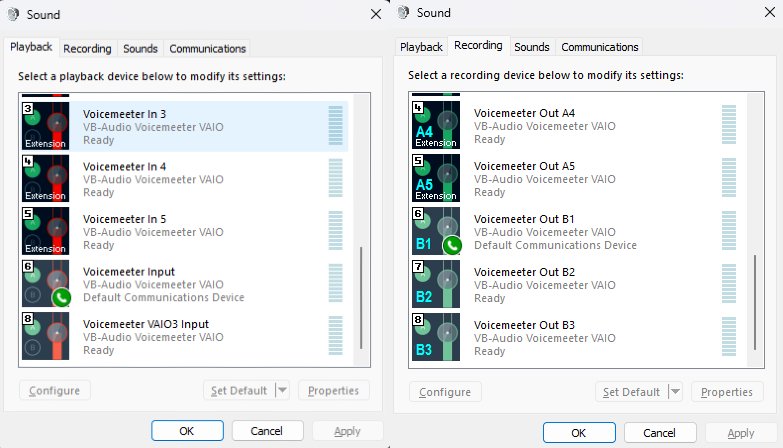Close the right Sound window
Screen dimensions: 783x448
pos(770,12)
